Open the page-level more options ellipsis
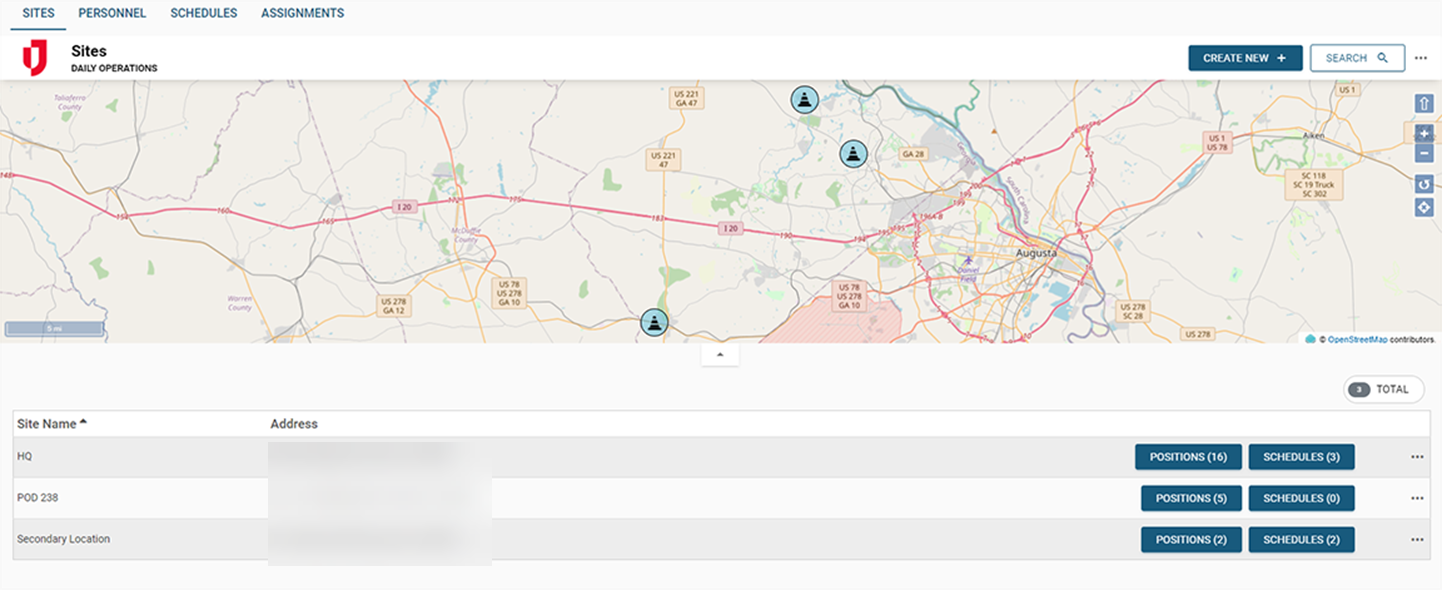 1421,58
